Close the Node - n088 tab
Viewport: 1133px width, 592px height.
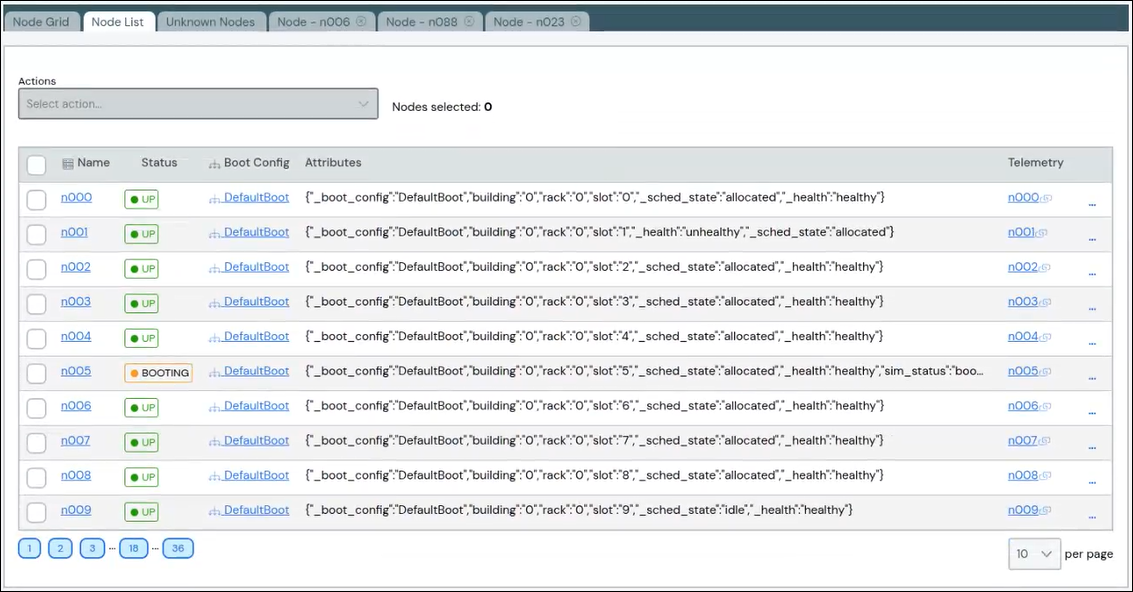point(469,22)
